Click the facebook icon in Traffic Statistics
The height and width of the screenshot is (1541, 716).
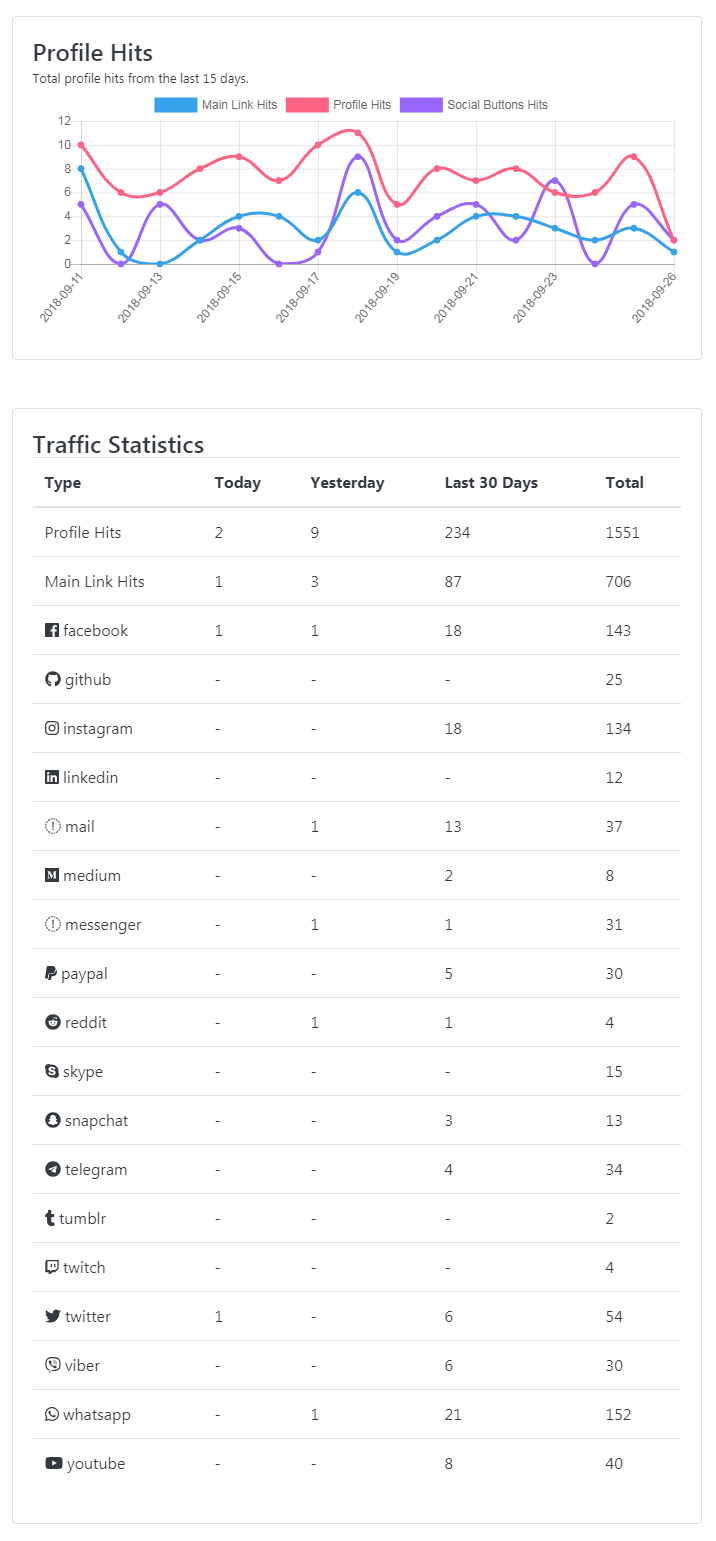(51, 630)
